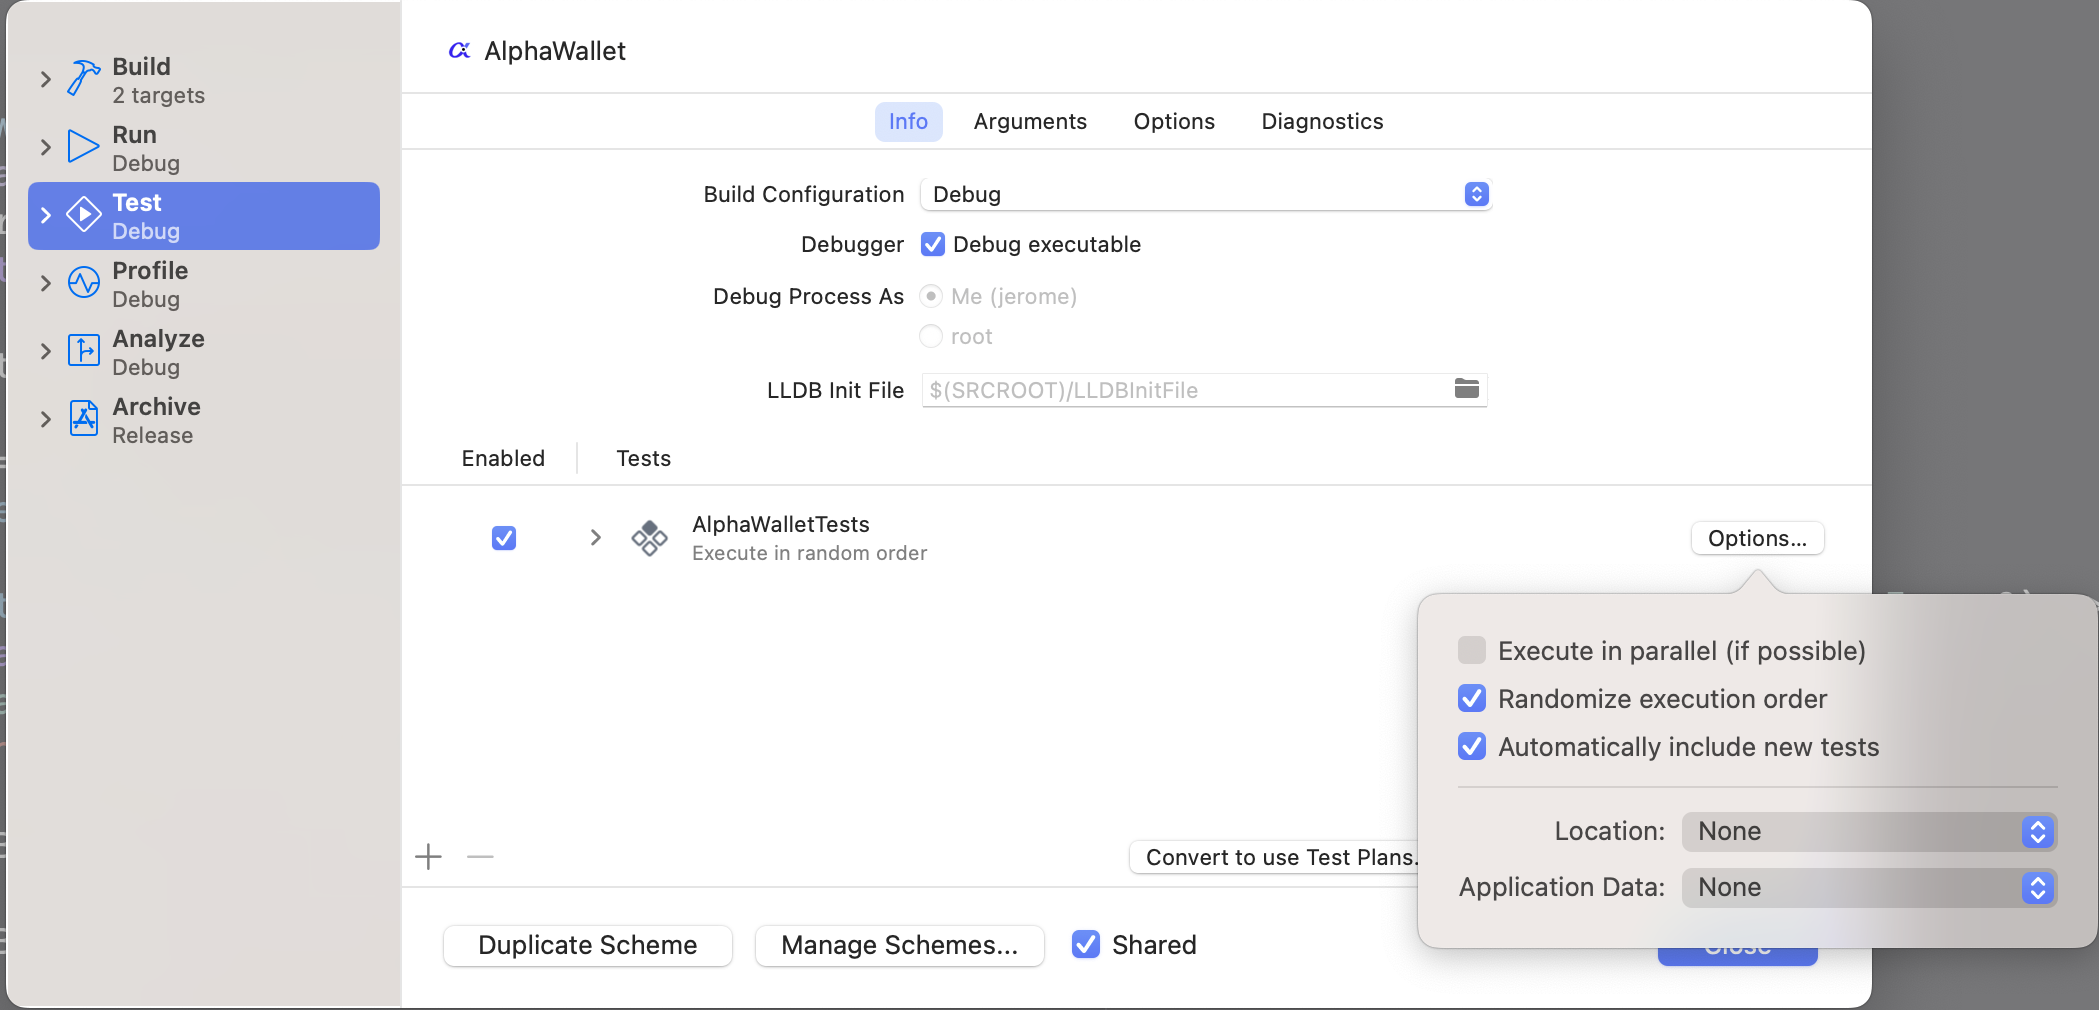This screenshot has width=2099, height=1010.
Task: Expand the Run scheme action
Action: (x=45, y=147)
